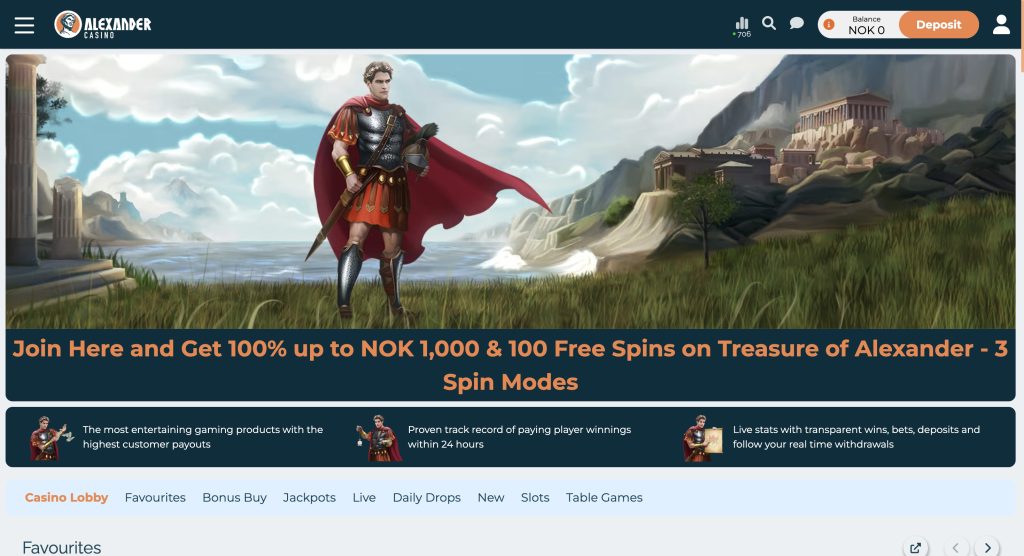This screenshot has height=556, width=1024.
Task: Open the chat speech-bubble icon
Action: 797,24
